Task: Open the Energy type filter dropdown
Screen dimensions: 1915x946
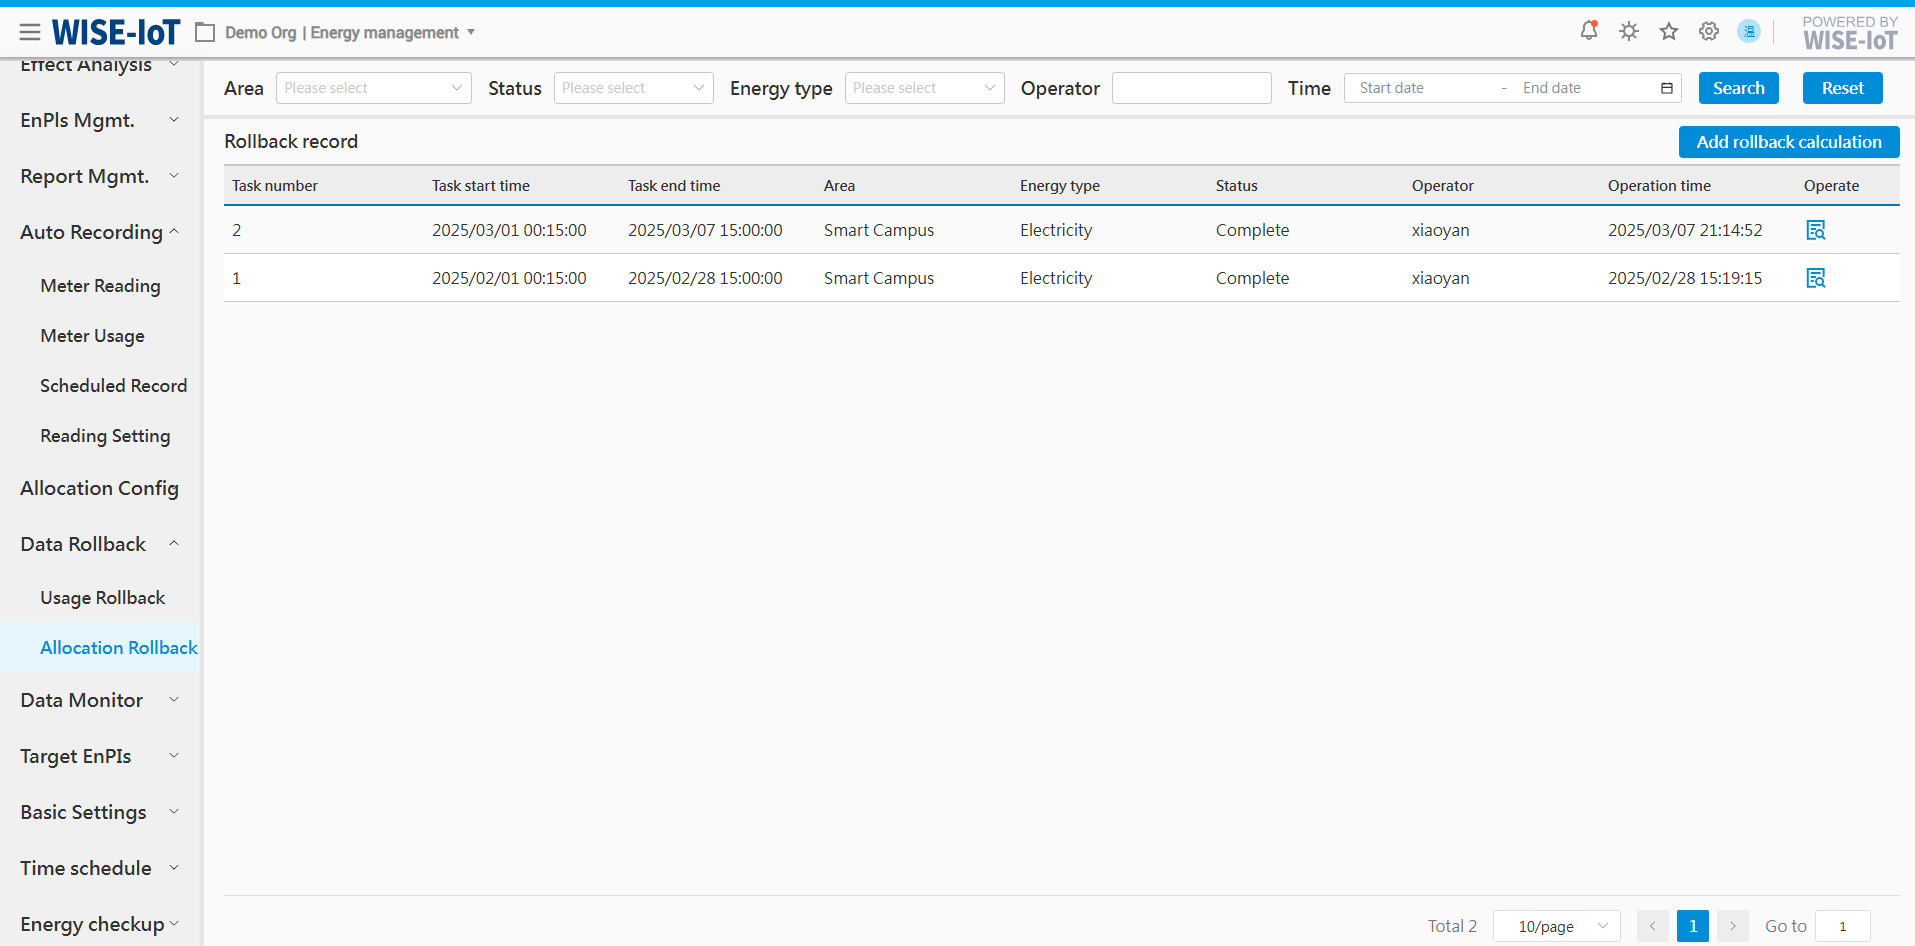Action: pyautogui.click(x=924, y=88)
